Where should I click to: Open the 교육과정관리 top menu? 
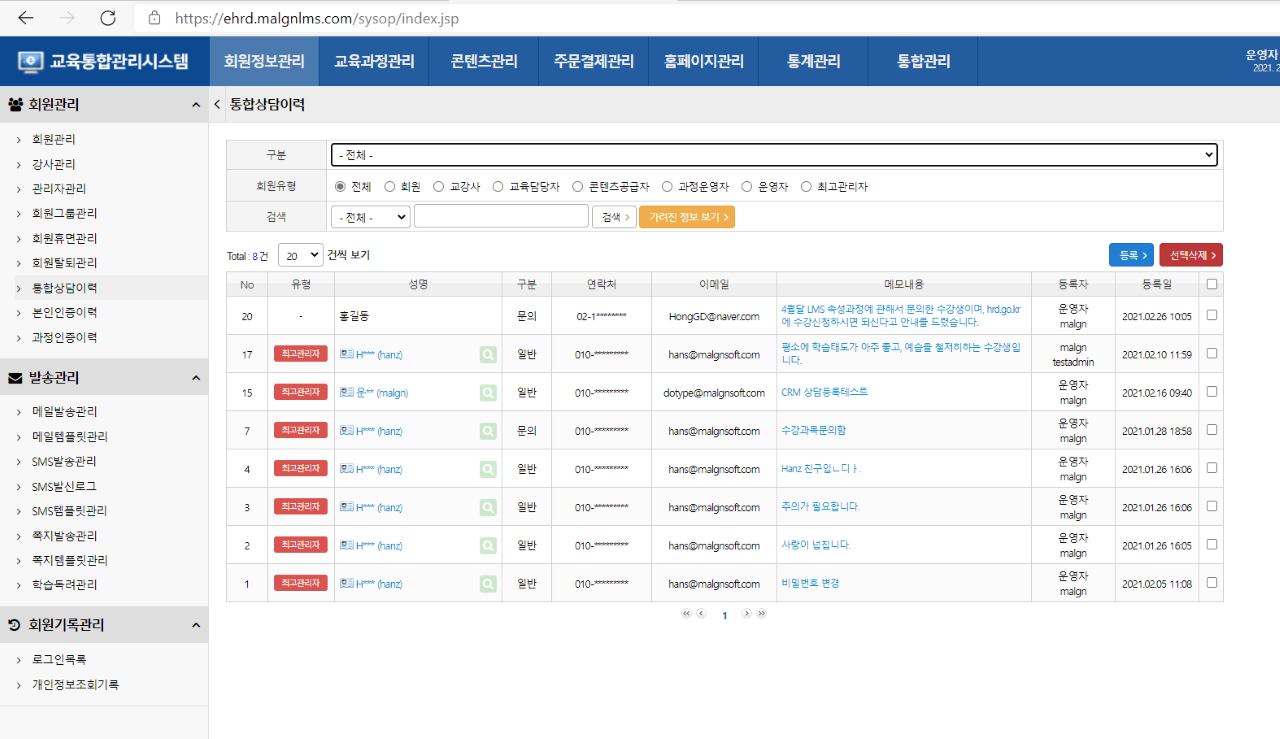click(x=374, y=61)
